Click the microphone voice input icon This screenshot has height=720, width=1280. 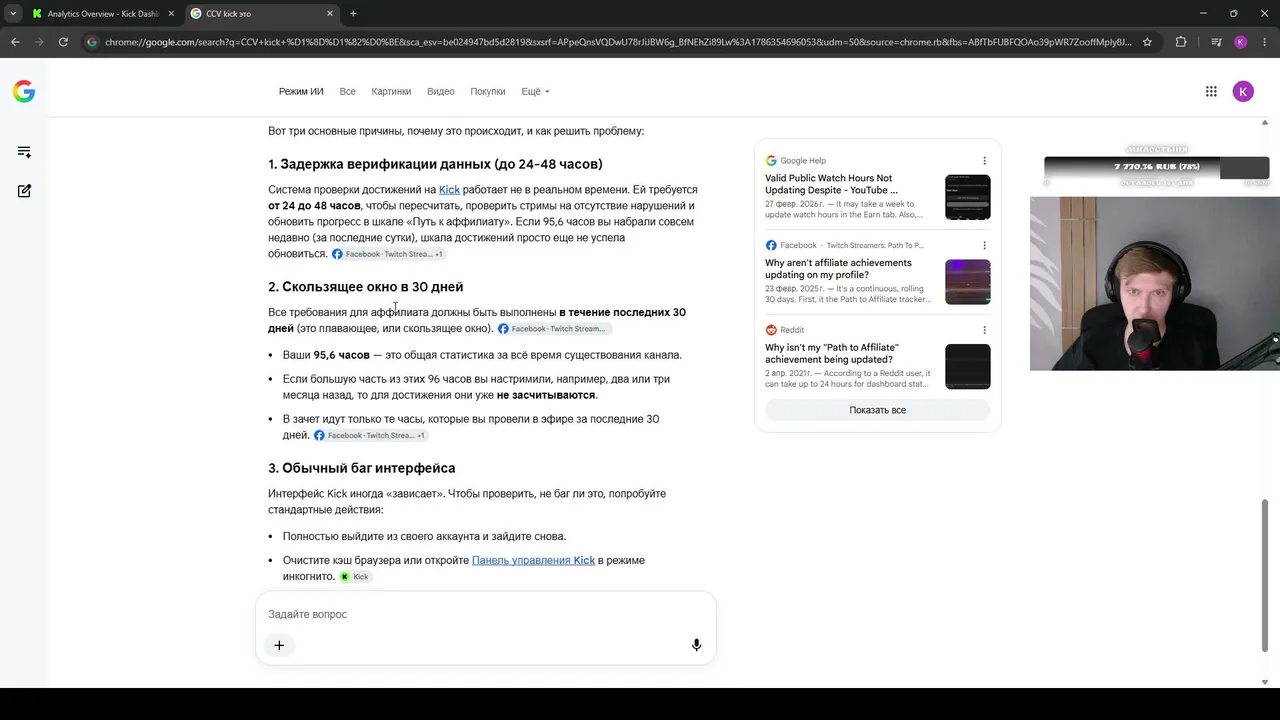click(697, 645)
